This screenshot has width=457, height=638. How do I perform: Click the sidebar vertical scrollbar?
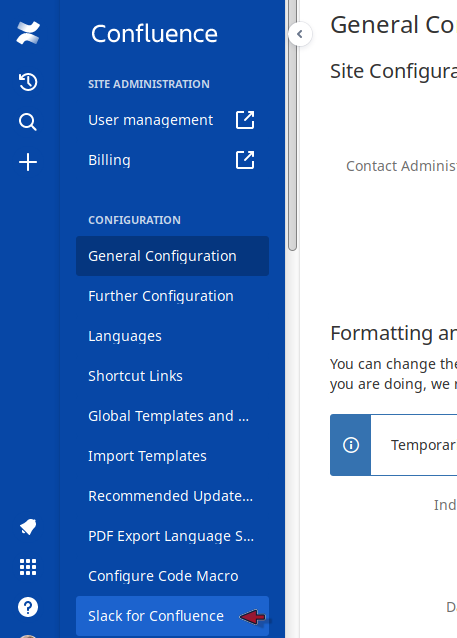292,125
